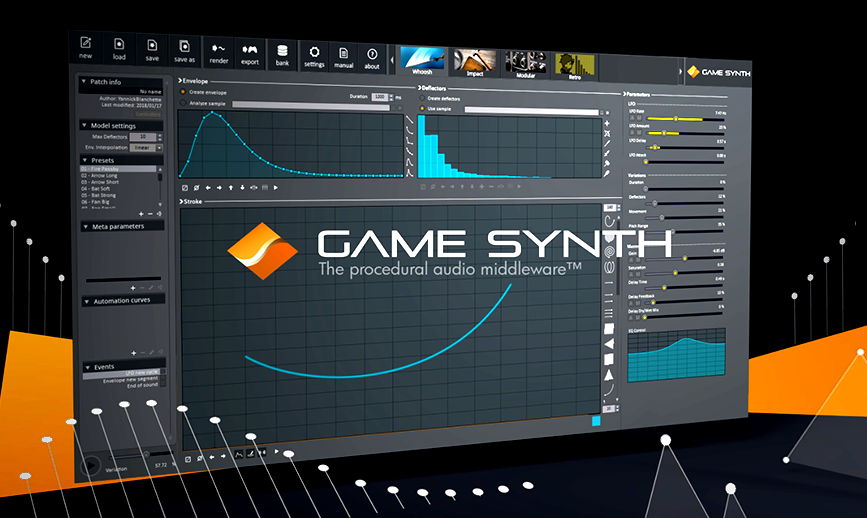Click deflectors add-point tool icon

tap(607, 123)
